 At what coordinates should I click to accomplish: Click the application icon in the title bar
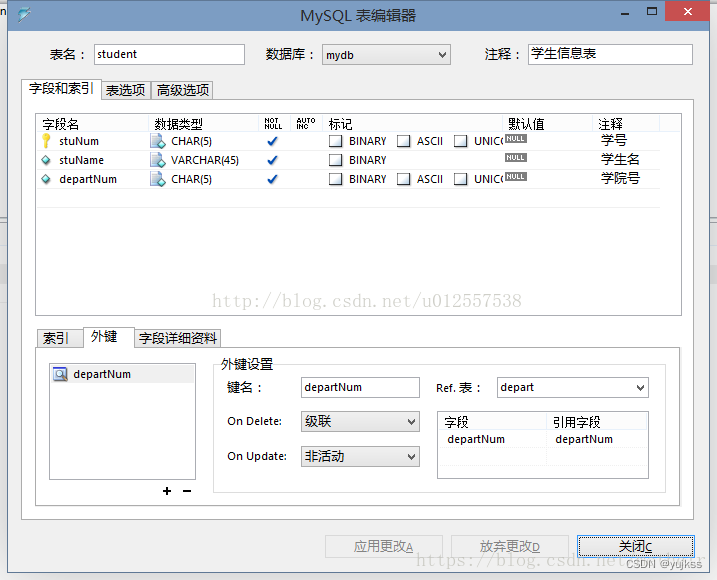[24, 15]
